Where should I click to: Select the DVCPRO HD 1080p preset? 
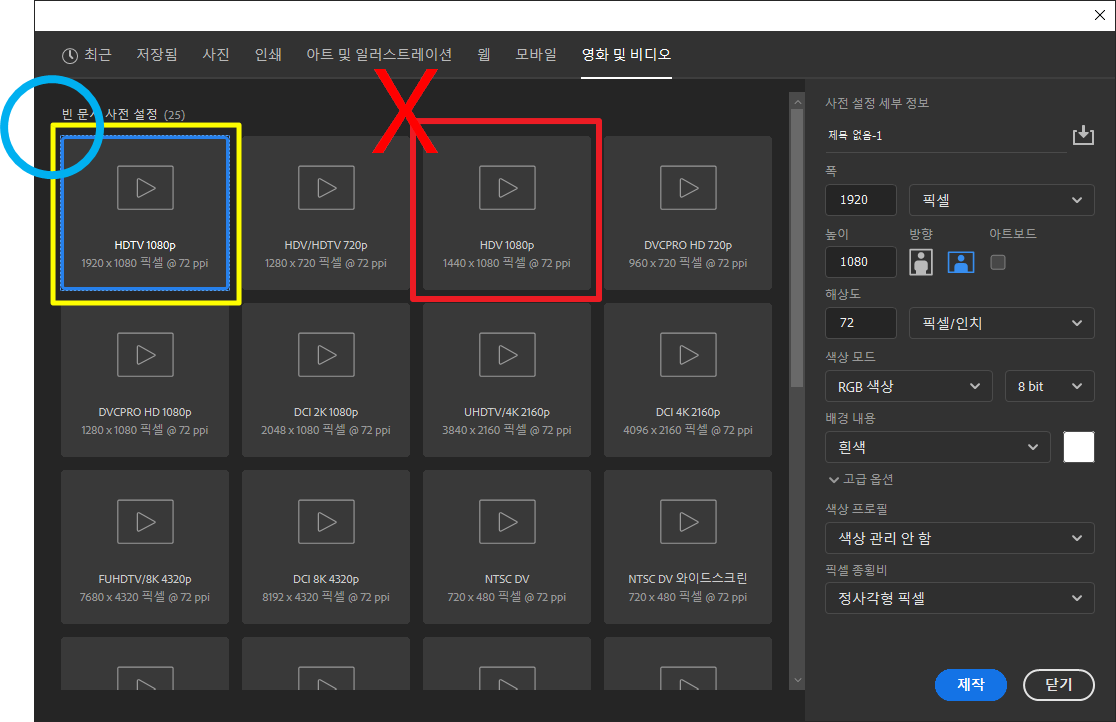145,380
